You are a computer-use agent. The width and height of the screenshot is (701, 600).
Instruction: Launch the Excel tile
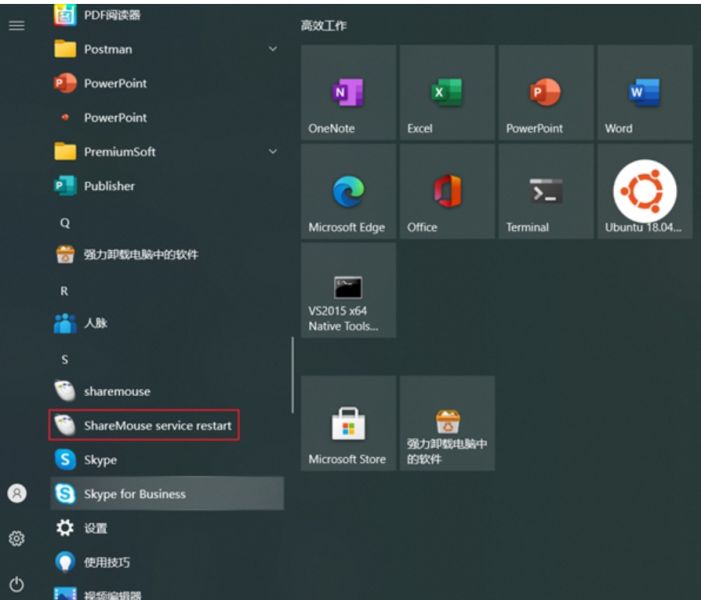[447, 93]
